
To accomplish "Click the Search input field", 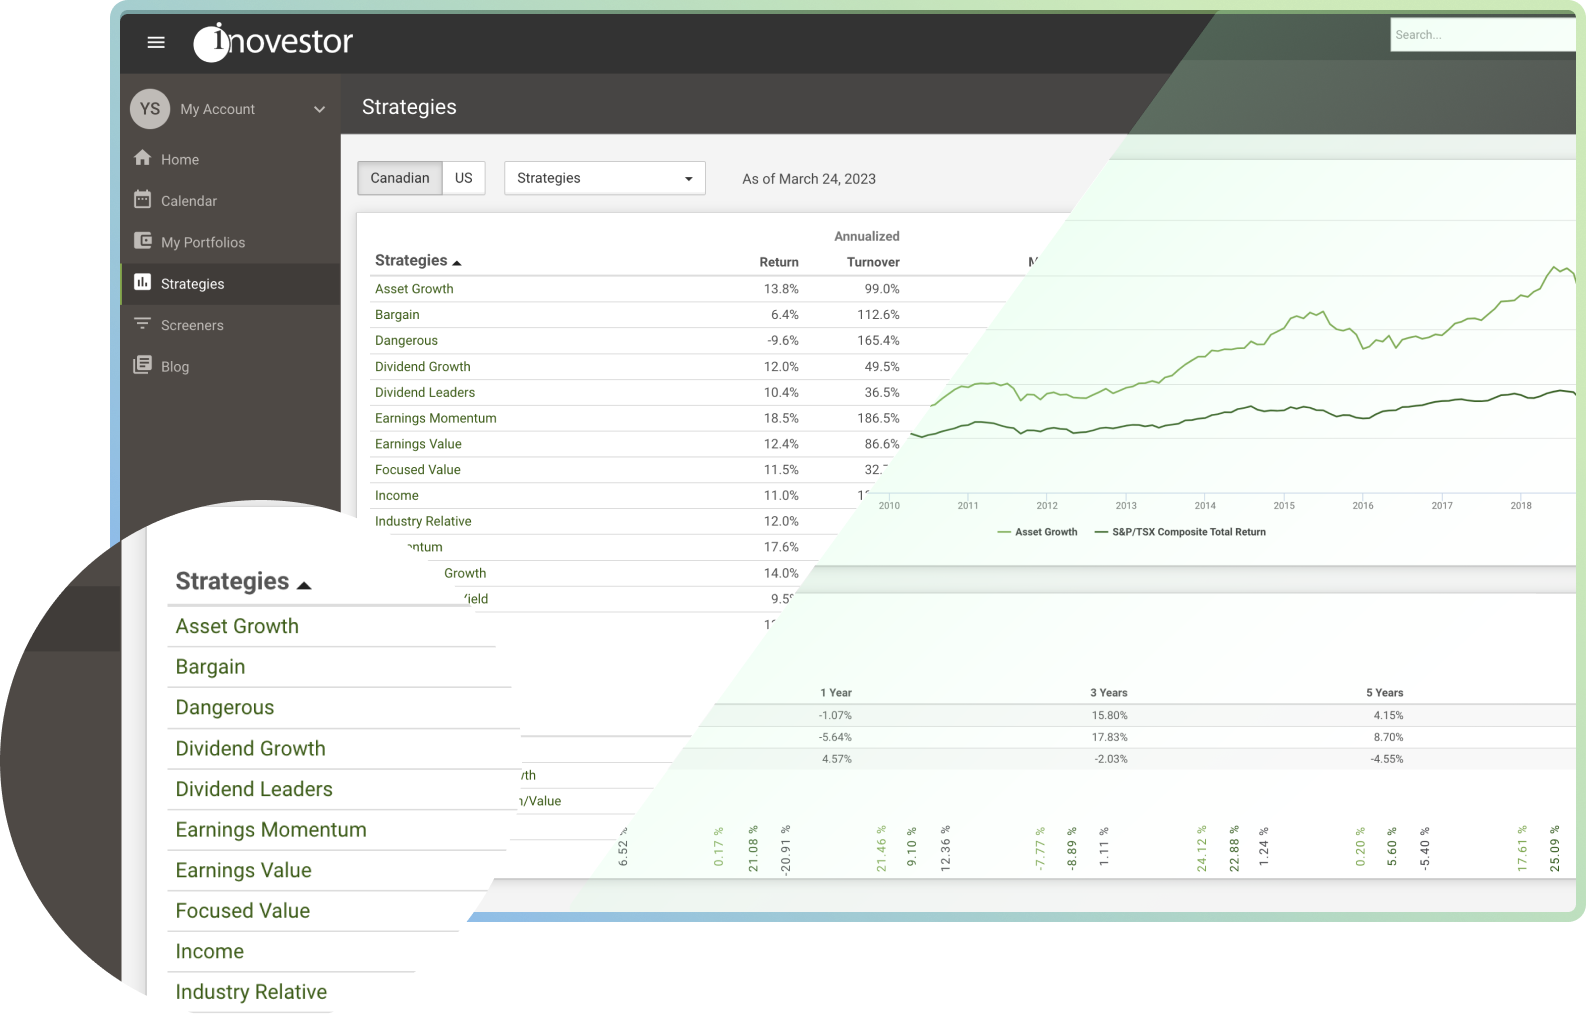I will click(x=1482, y=35).
